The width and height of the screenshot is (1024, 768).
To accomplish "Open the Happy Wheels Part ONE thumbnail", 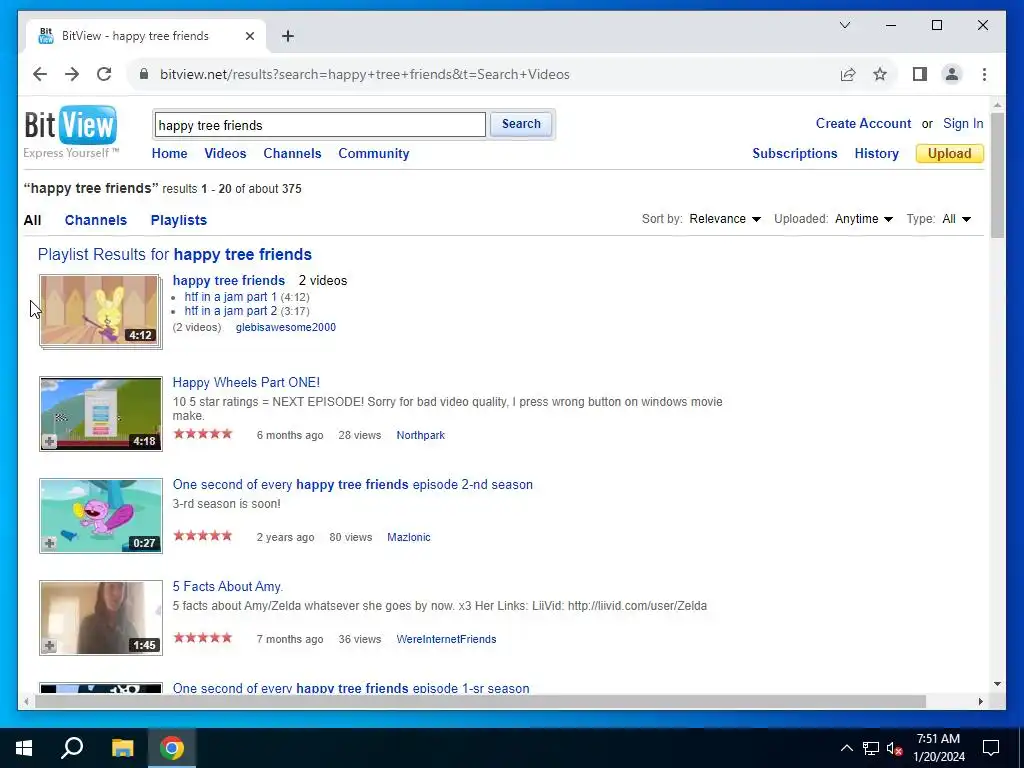I will 101,413.
